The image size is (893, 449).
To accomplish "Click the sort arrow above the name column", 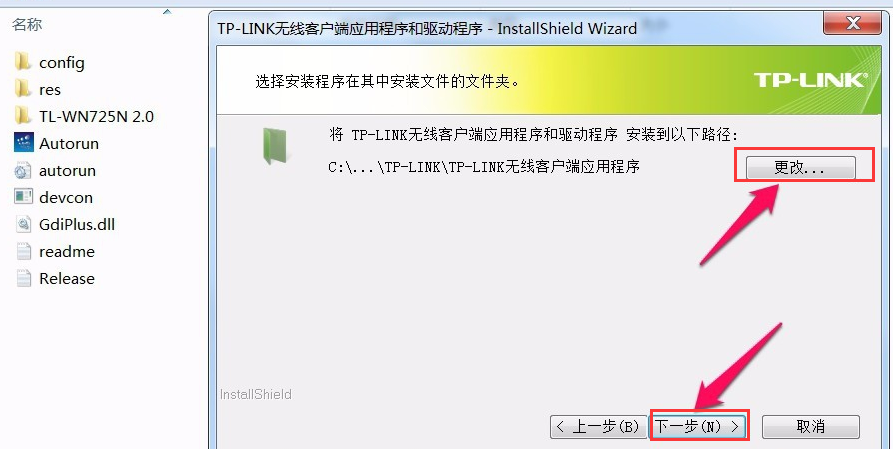I will 167,12.
